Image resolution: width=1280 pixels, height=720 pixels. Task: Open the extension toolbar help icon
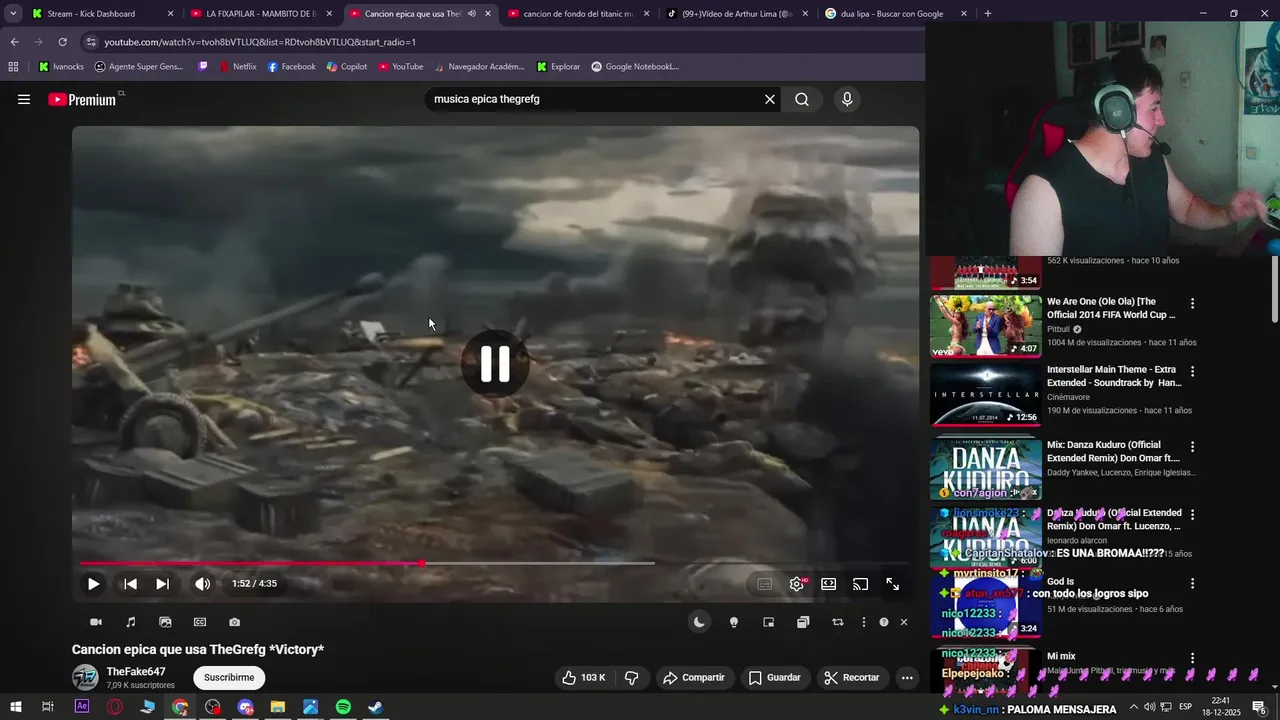point(884,622)
